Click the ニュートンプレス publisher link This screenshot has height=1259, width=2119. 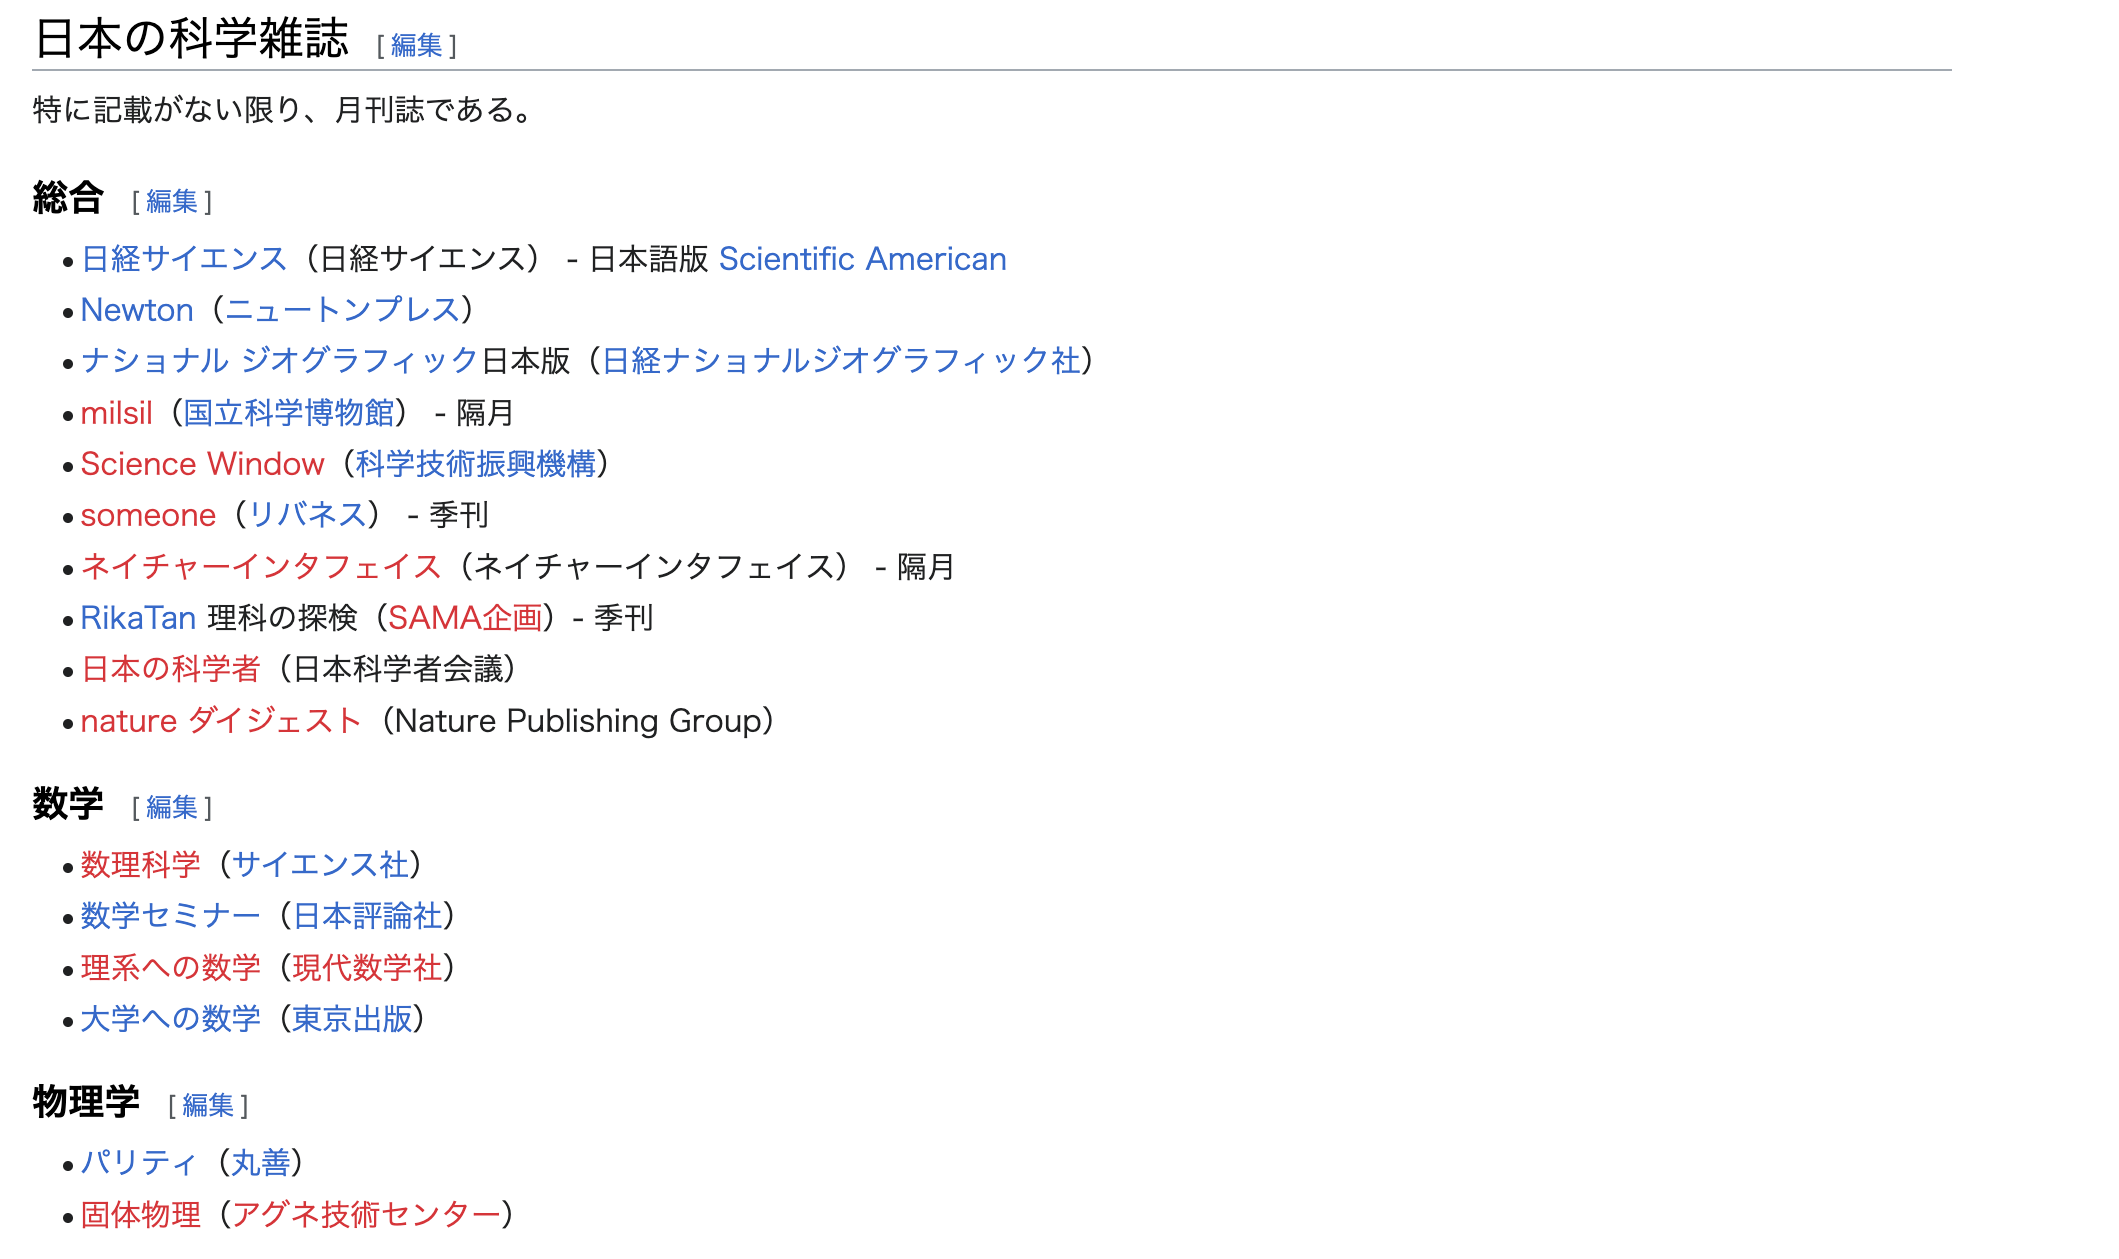(342, 310)
